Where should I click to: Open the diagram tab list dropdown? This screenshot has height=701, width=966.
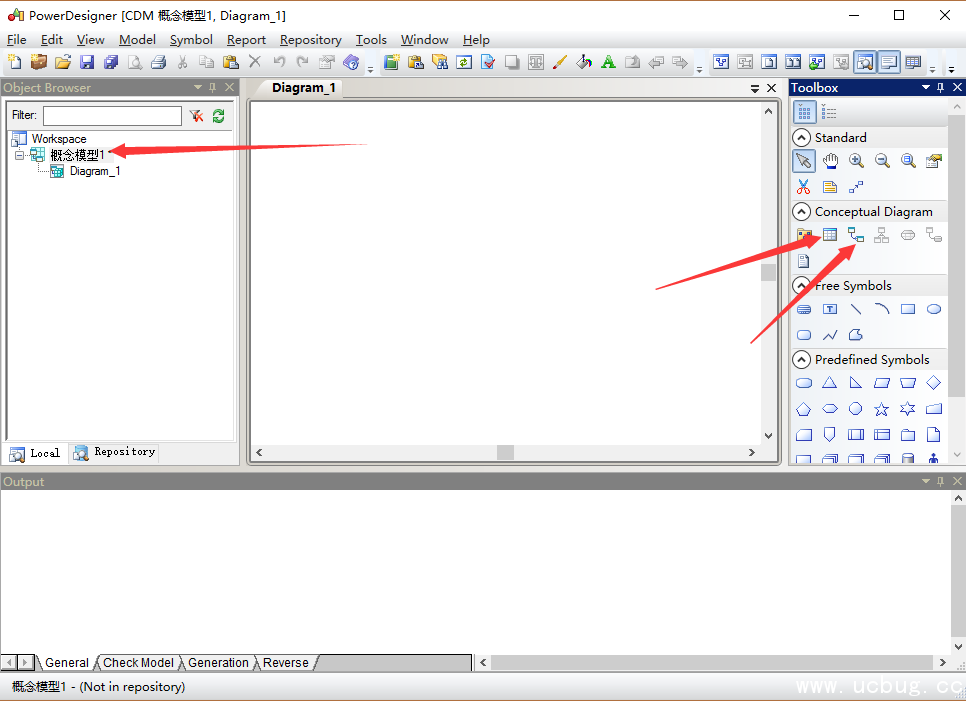pyautogui.click(x=755, y=89)
